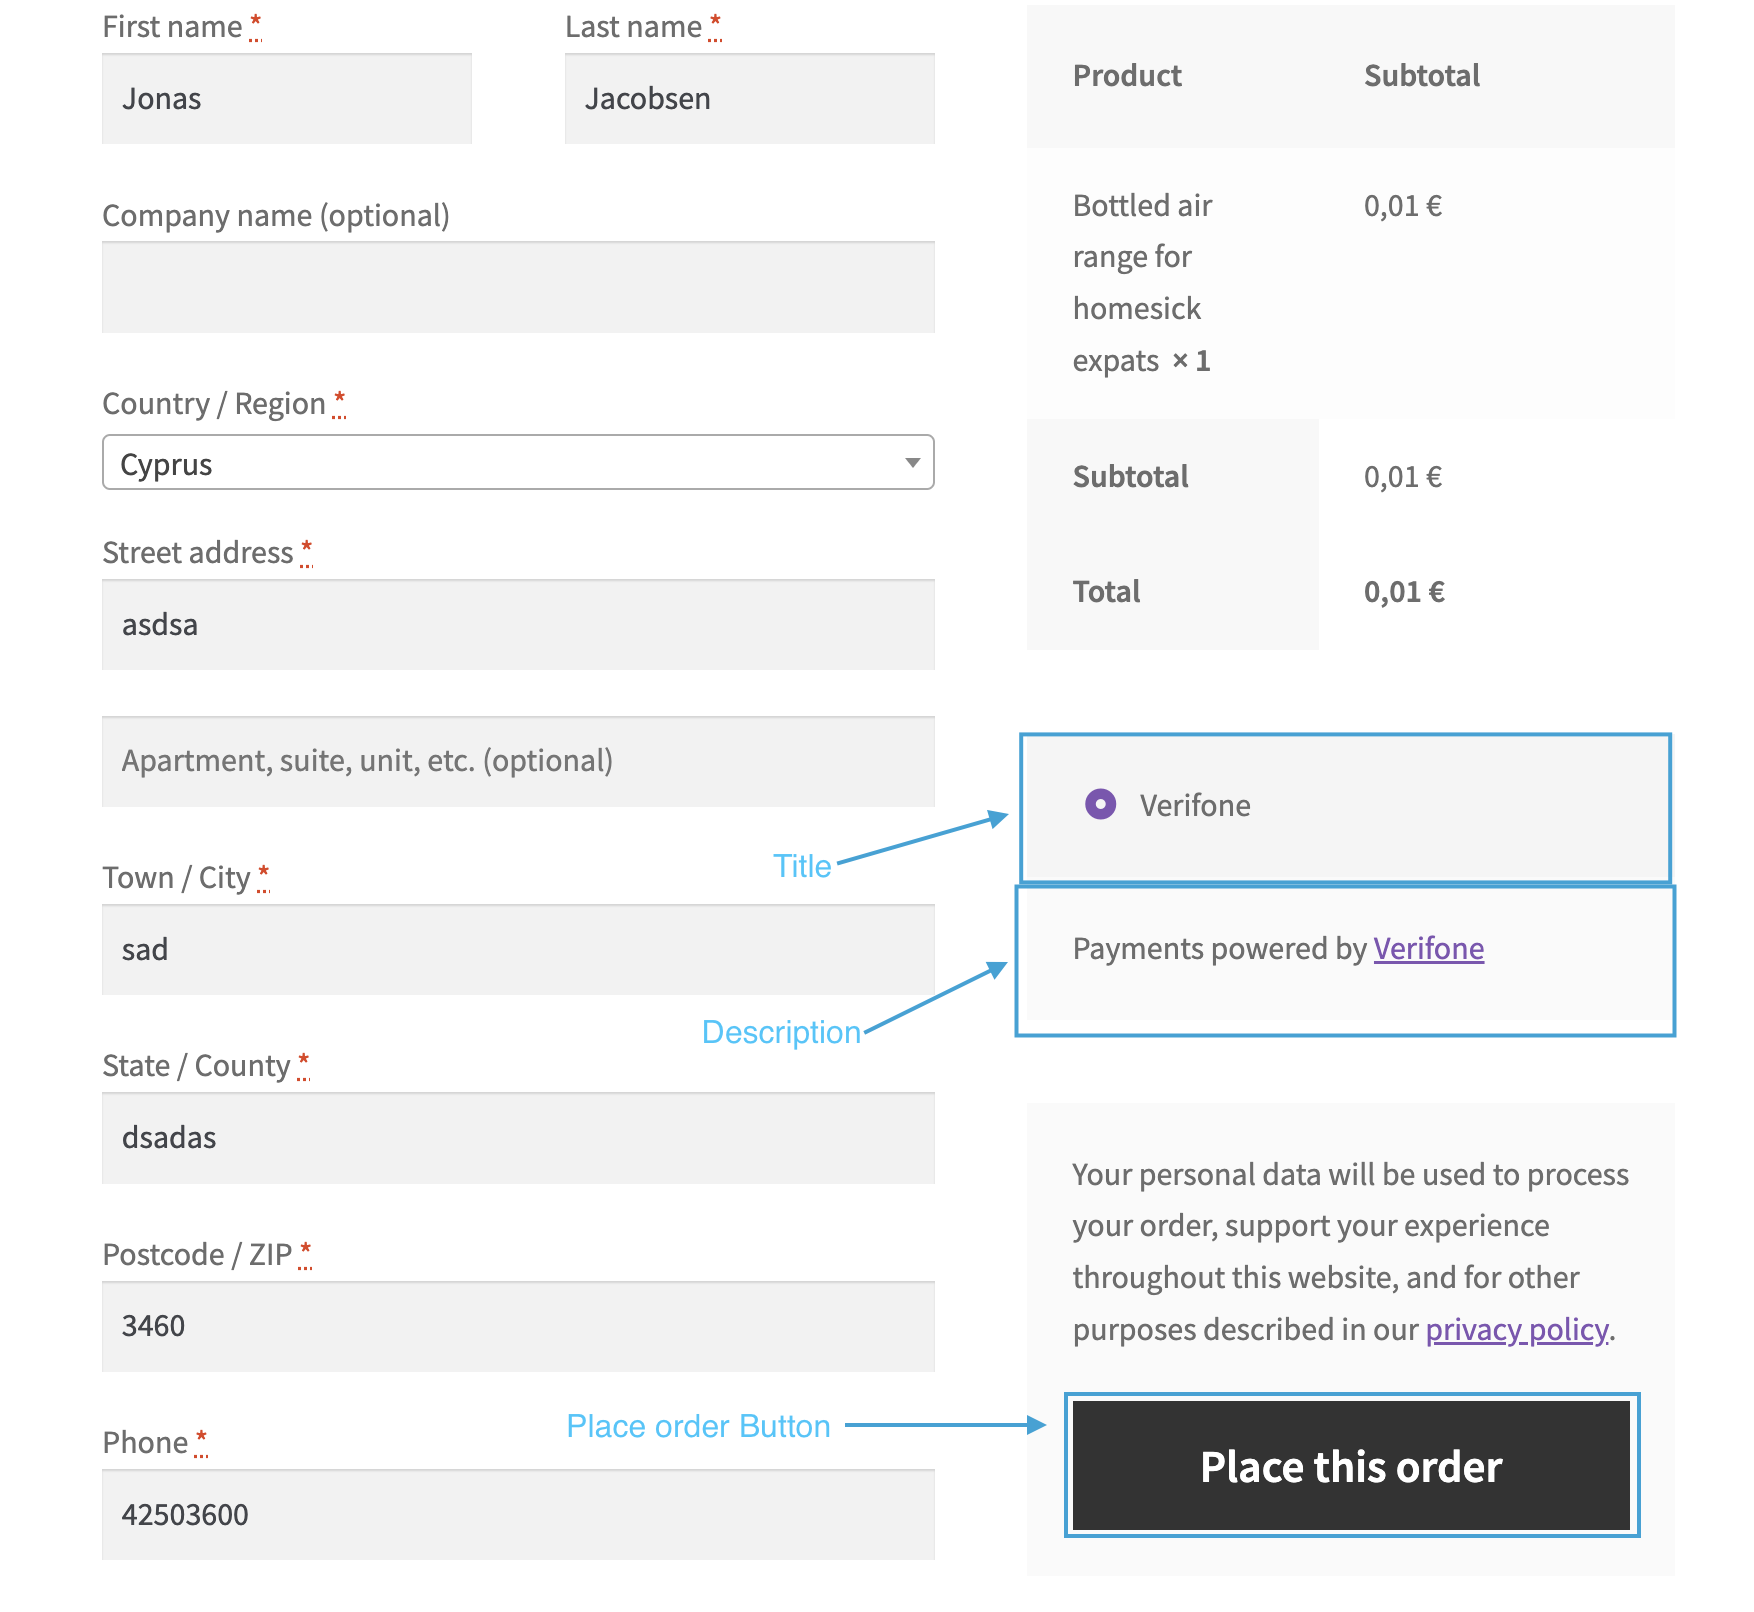Click the Place this order button
Screen dimensions: 1754x1612
click(1350, 1466)
